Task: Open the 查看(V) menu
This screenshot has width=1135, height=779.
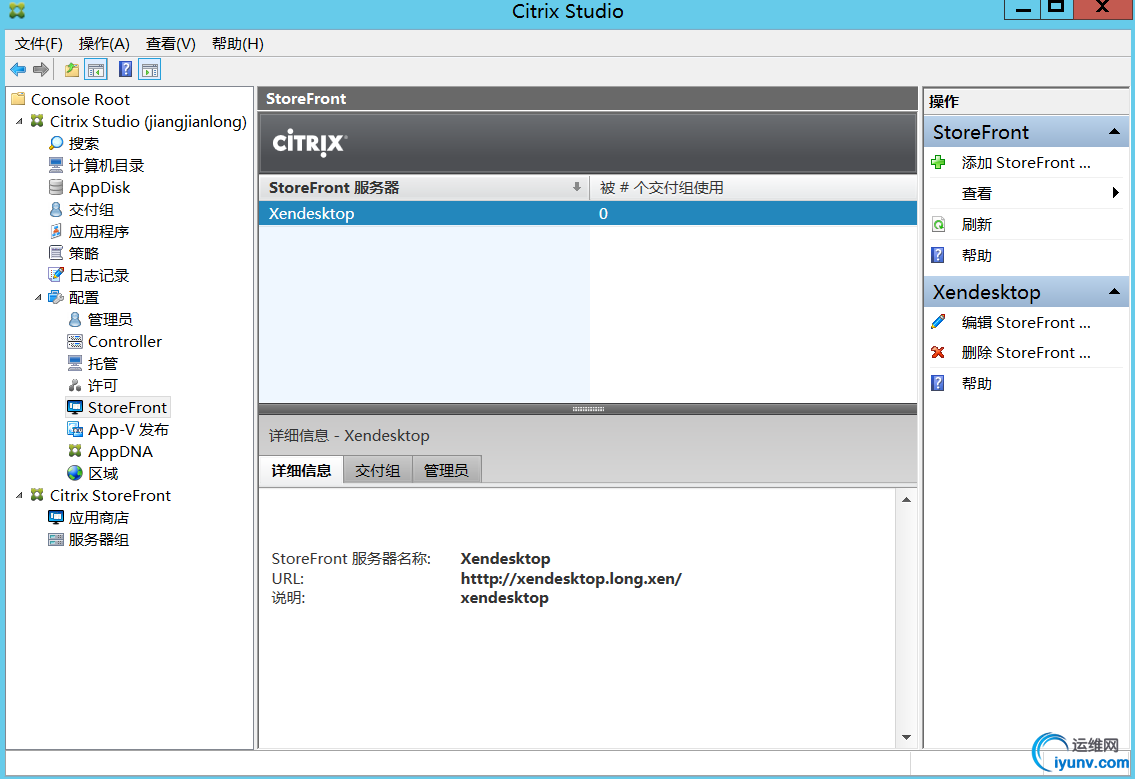Action: (x=171, y=43)
